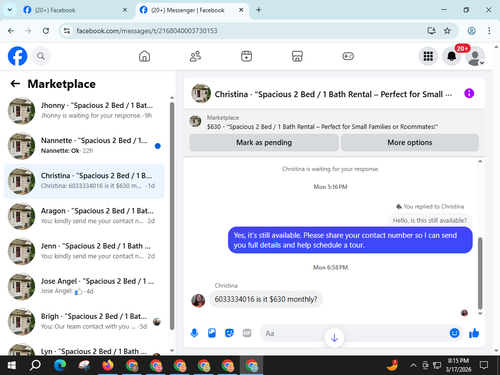Click the address bar URL

pyautogui.click(x=147, y=31)
